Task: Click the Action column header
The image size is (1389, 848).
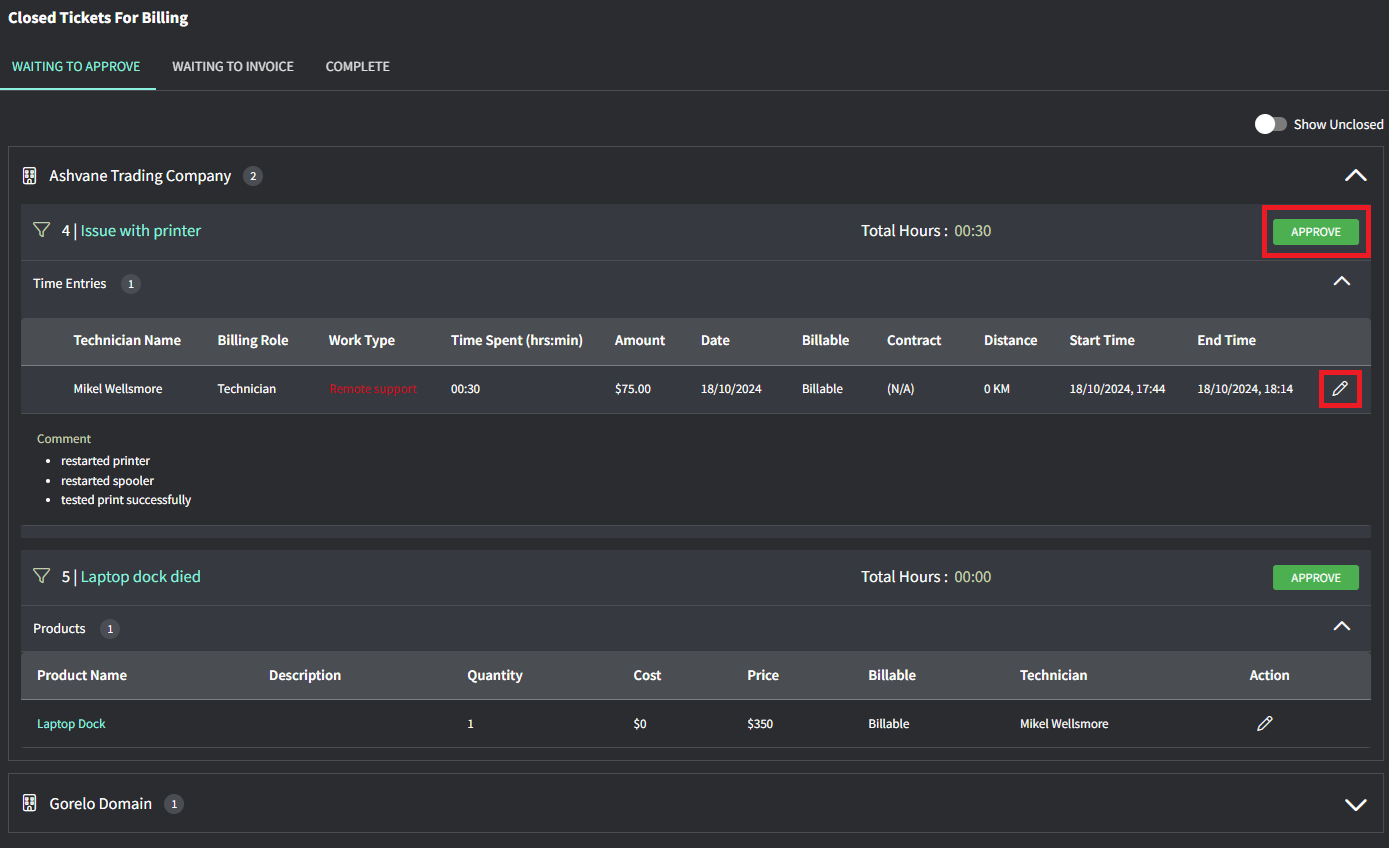Action: coord(1269,675)
